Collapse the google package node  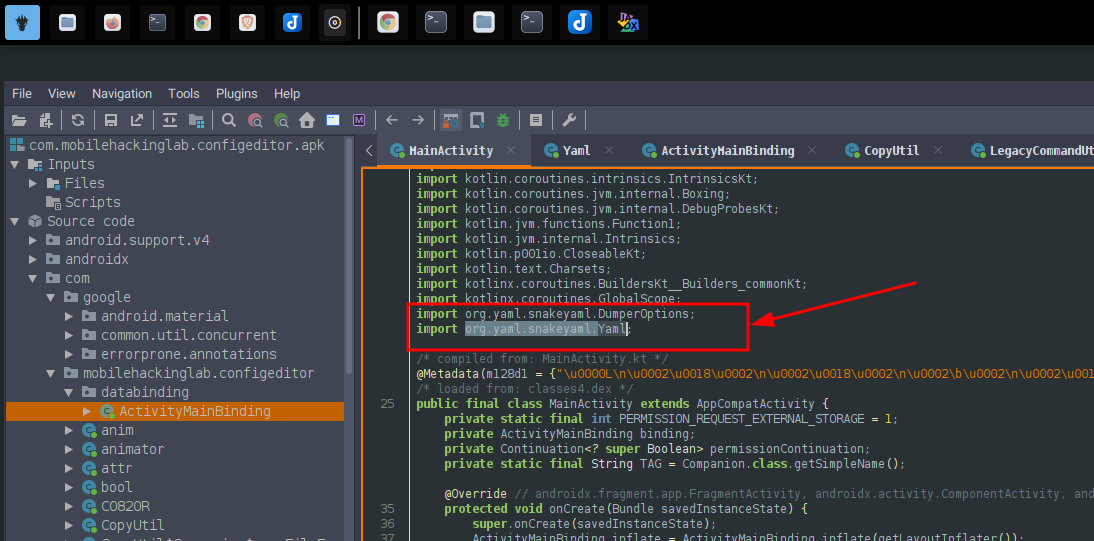click(x=51, y=297)
